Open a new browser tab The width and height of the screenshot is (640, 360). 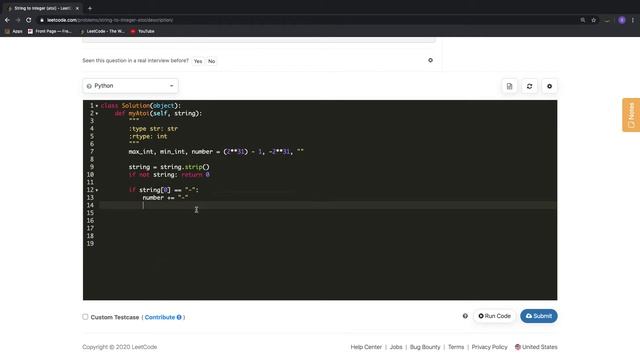[90, 8]
